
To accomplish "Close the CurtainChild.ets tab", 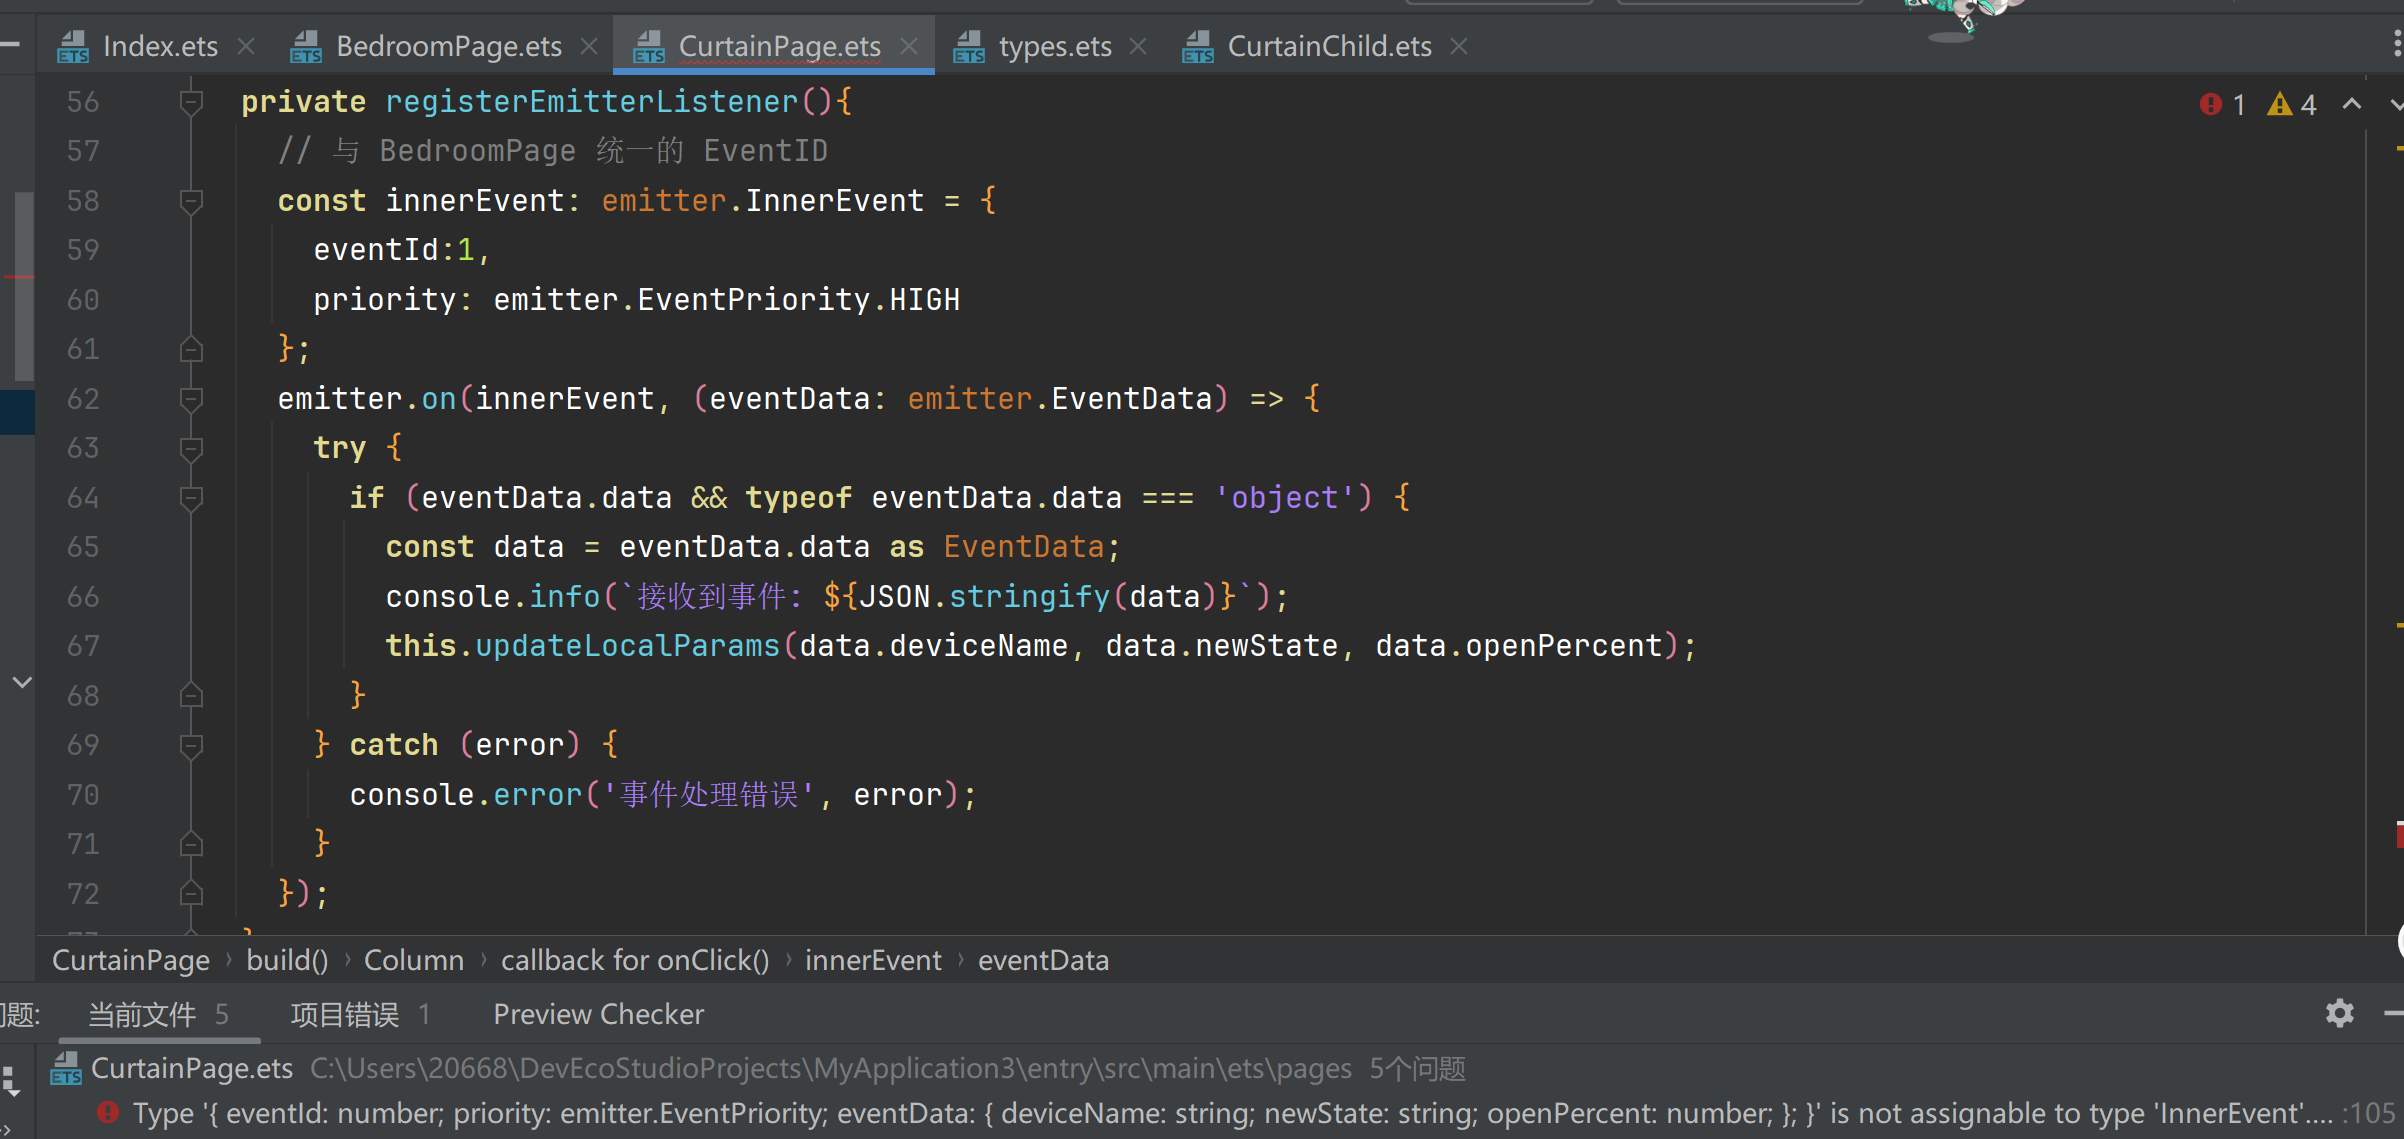I will pyautogui.click(x=1459, y=46).
